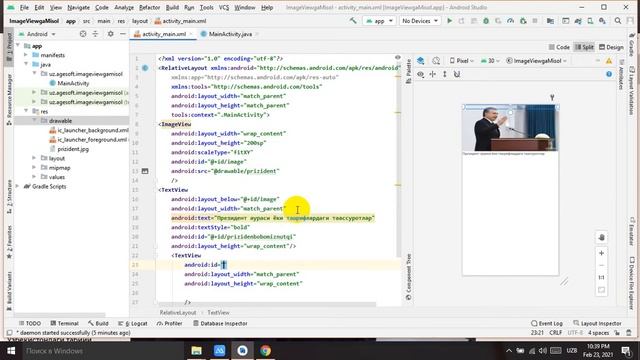This screenshot has height=360, width=640.
Task: Open the Layout Inspector
Action: pyautogui.click(x=597, y=323)
